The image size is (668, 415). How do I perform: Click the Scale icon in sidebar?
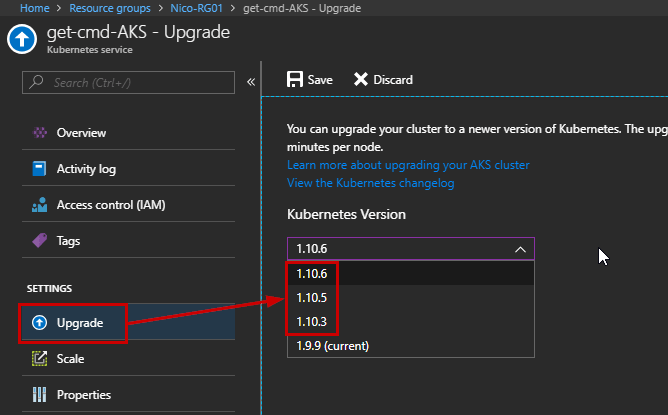coord(40,358)
